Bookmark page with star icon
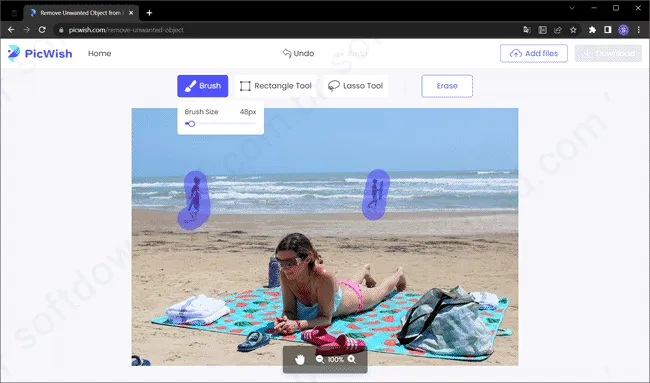The width and height of the screenshot is (650, 383). 573,30
